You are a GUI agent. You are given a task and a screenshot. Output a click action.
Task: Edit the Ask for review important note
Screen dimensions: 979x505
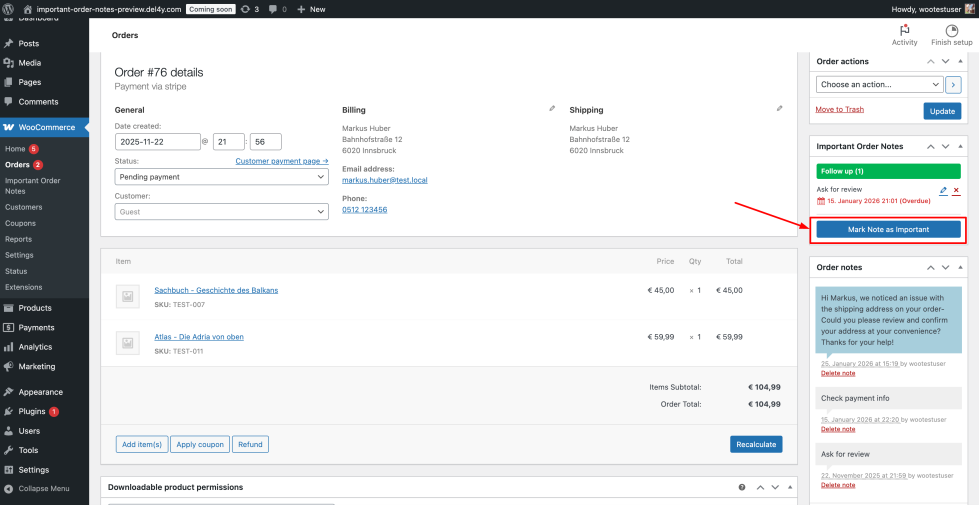[x=943, y=190]
